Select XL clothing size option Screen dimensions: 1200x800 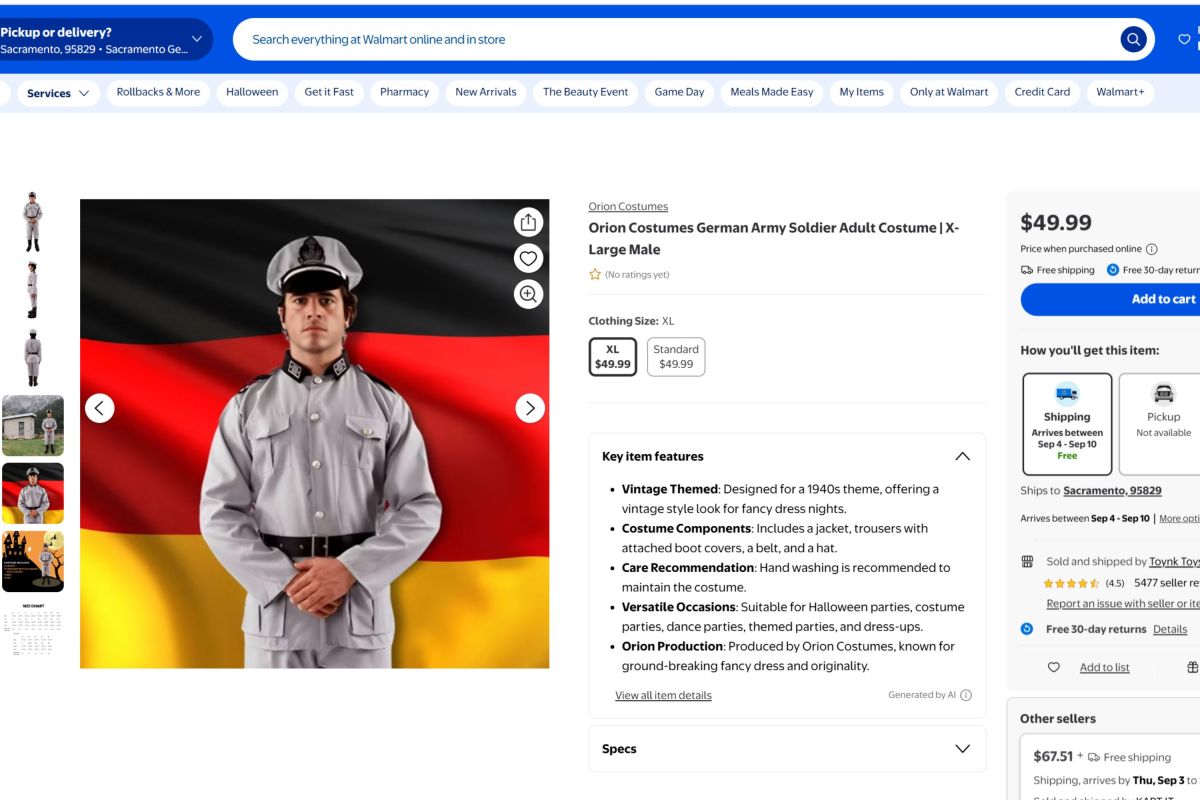613,357
